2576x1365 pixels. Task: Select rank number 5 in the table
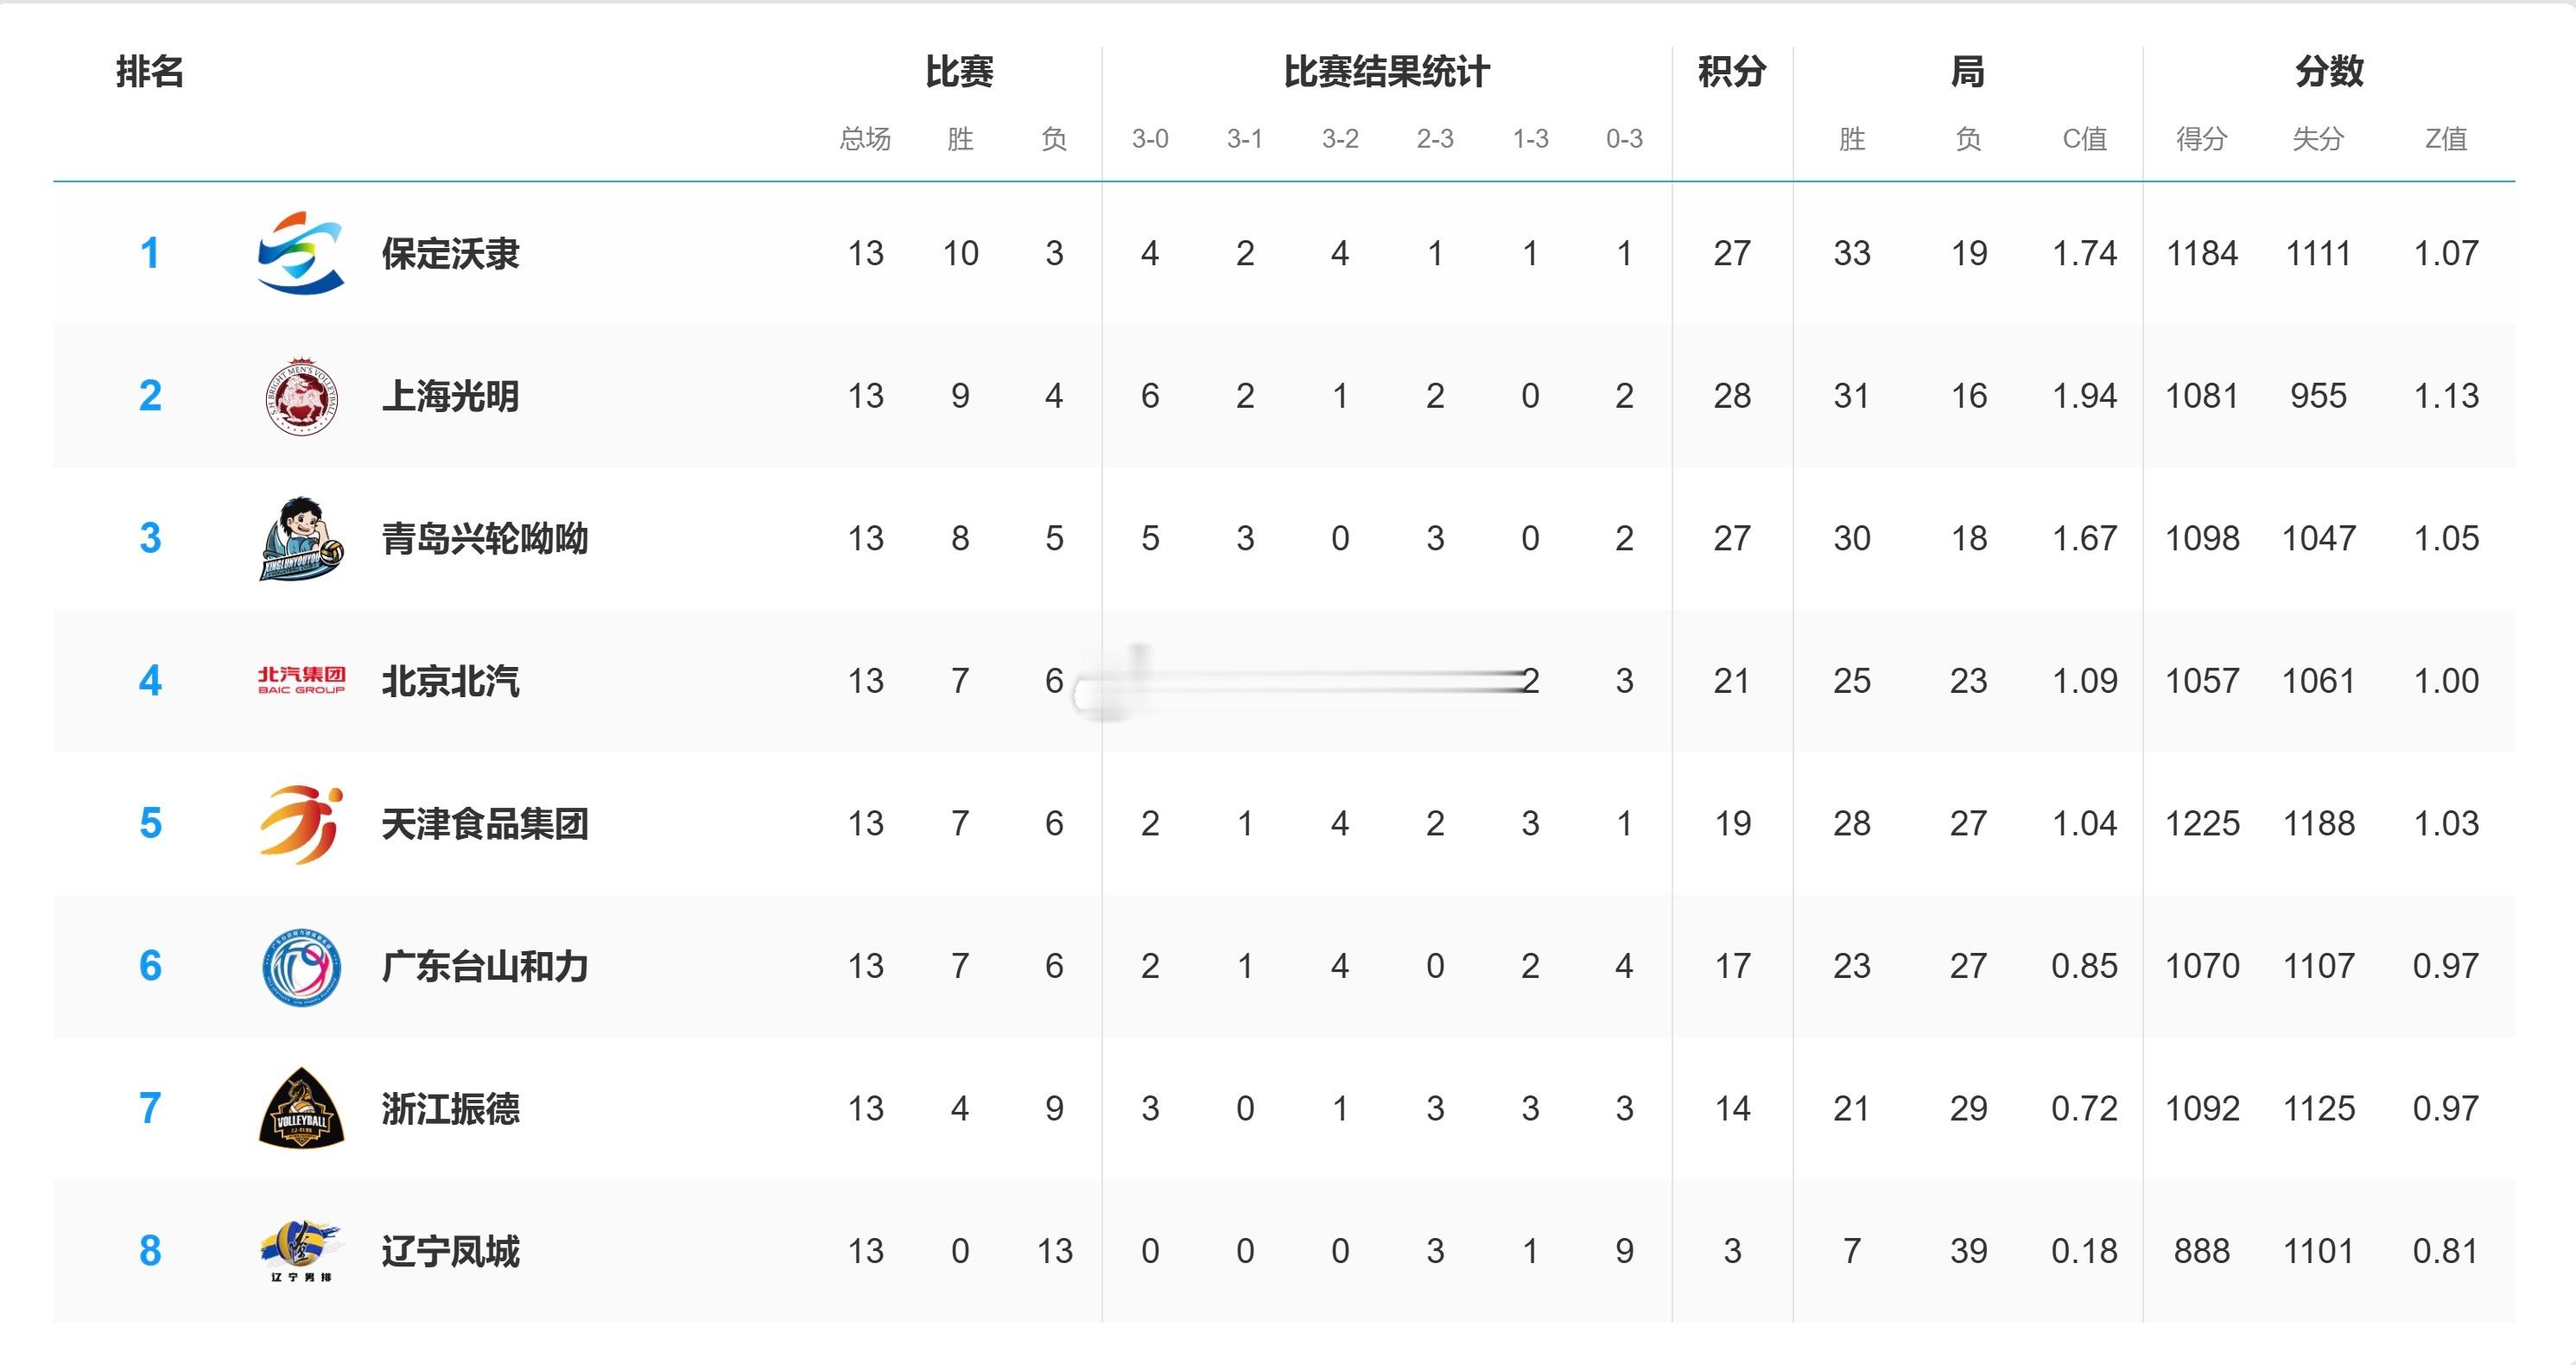(150, 823)
